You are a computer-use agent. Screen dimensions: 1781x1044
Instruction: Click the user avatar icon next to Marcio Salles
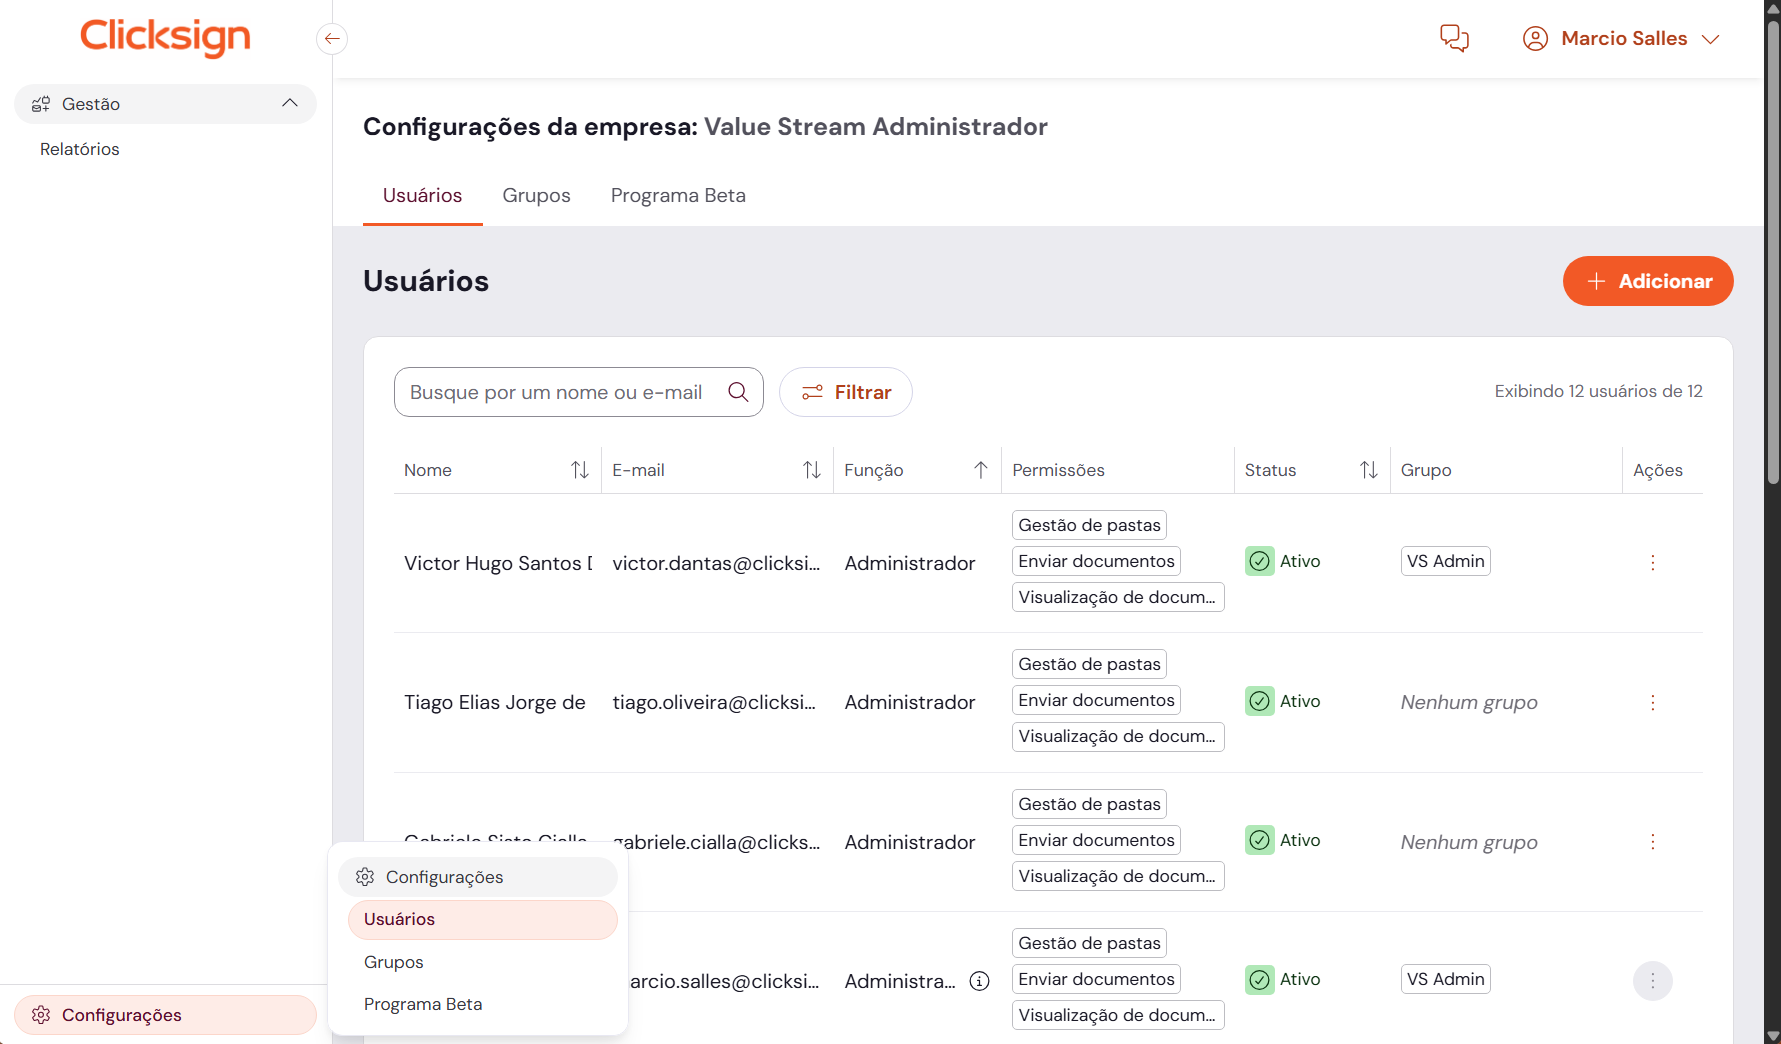tap(1535, 38)
